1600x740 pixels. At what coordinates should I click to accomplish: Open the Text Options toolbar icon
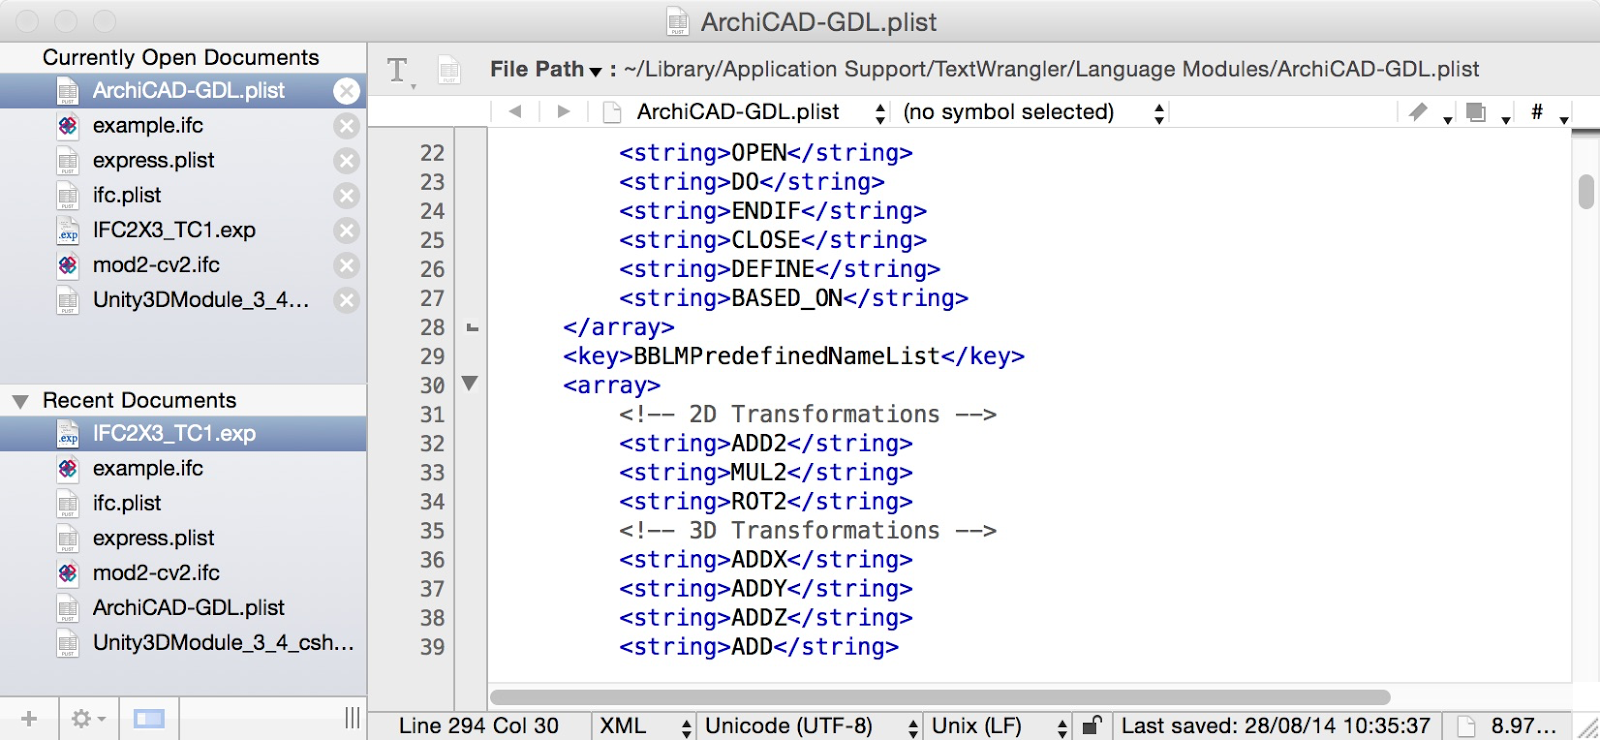[x=399, y=70]
